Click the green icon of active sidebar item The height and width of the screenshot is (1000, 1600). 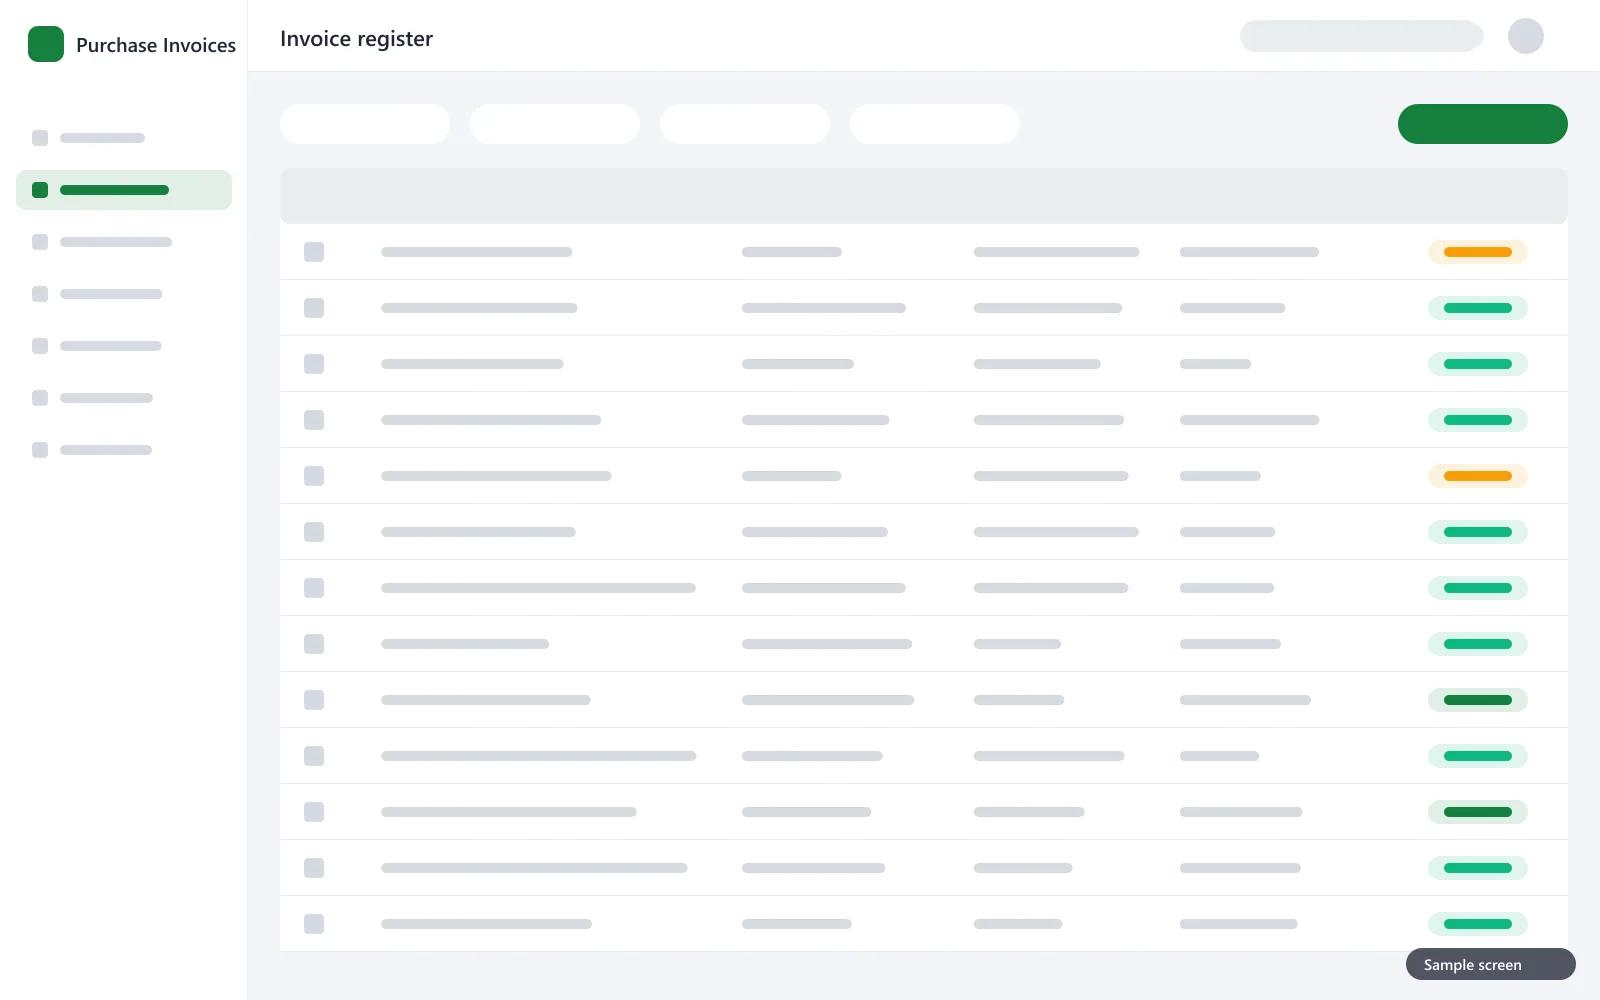(40, 190)
